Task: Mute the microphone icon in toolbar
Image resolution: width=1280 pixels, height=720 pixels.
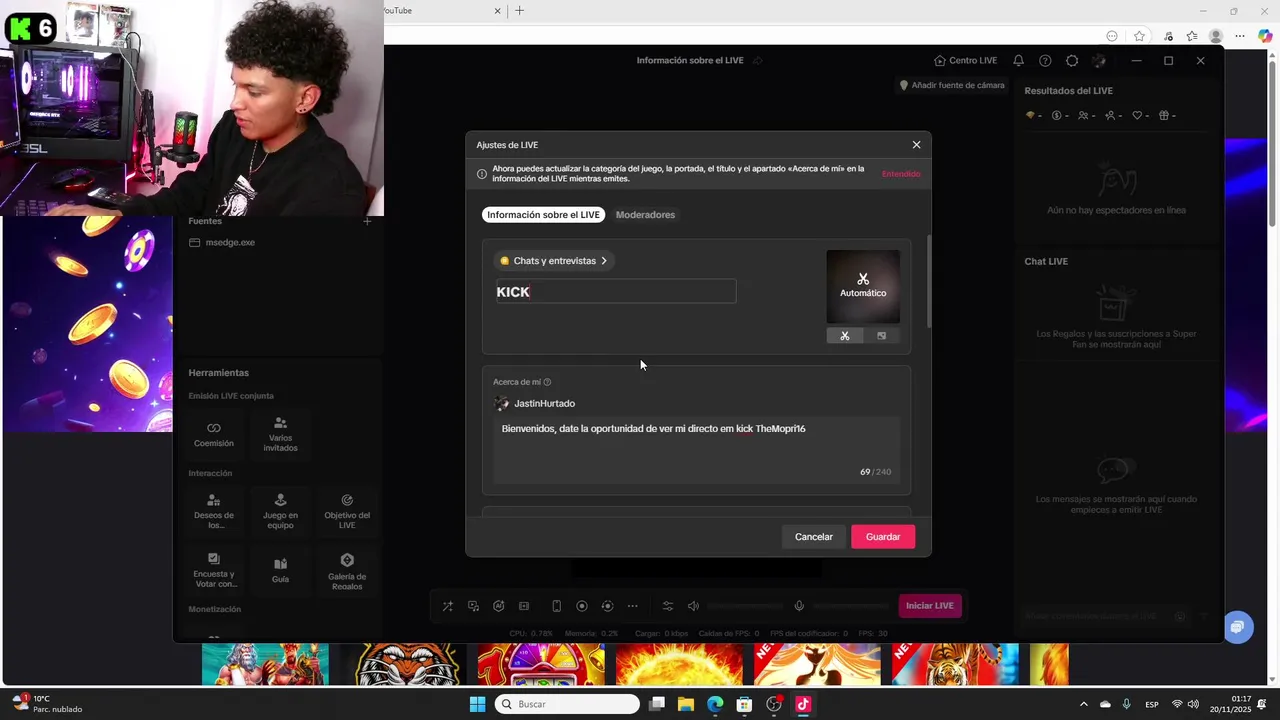Action: pyautogui.click(x=799, y=606)
